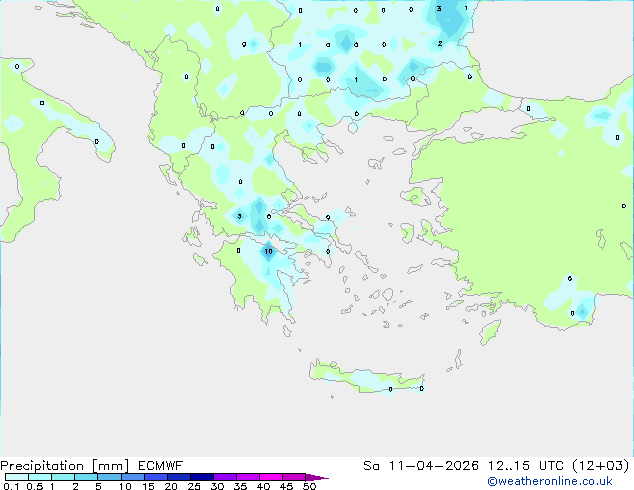Viewport: 634px width, 490px height.
Task: Click the 'Sa 11-04-2026' date text
Action: coord(421,466)
